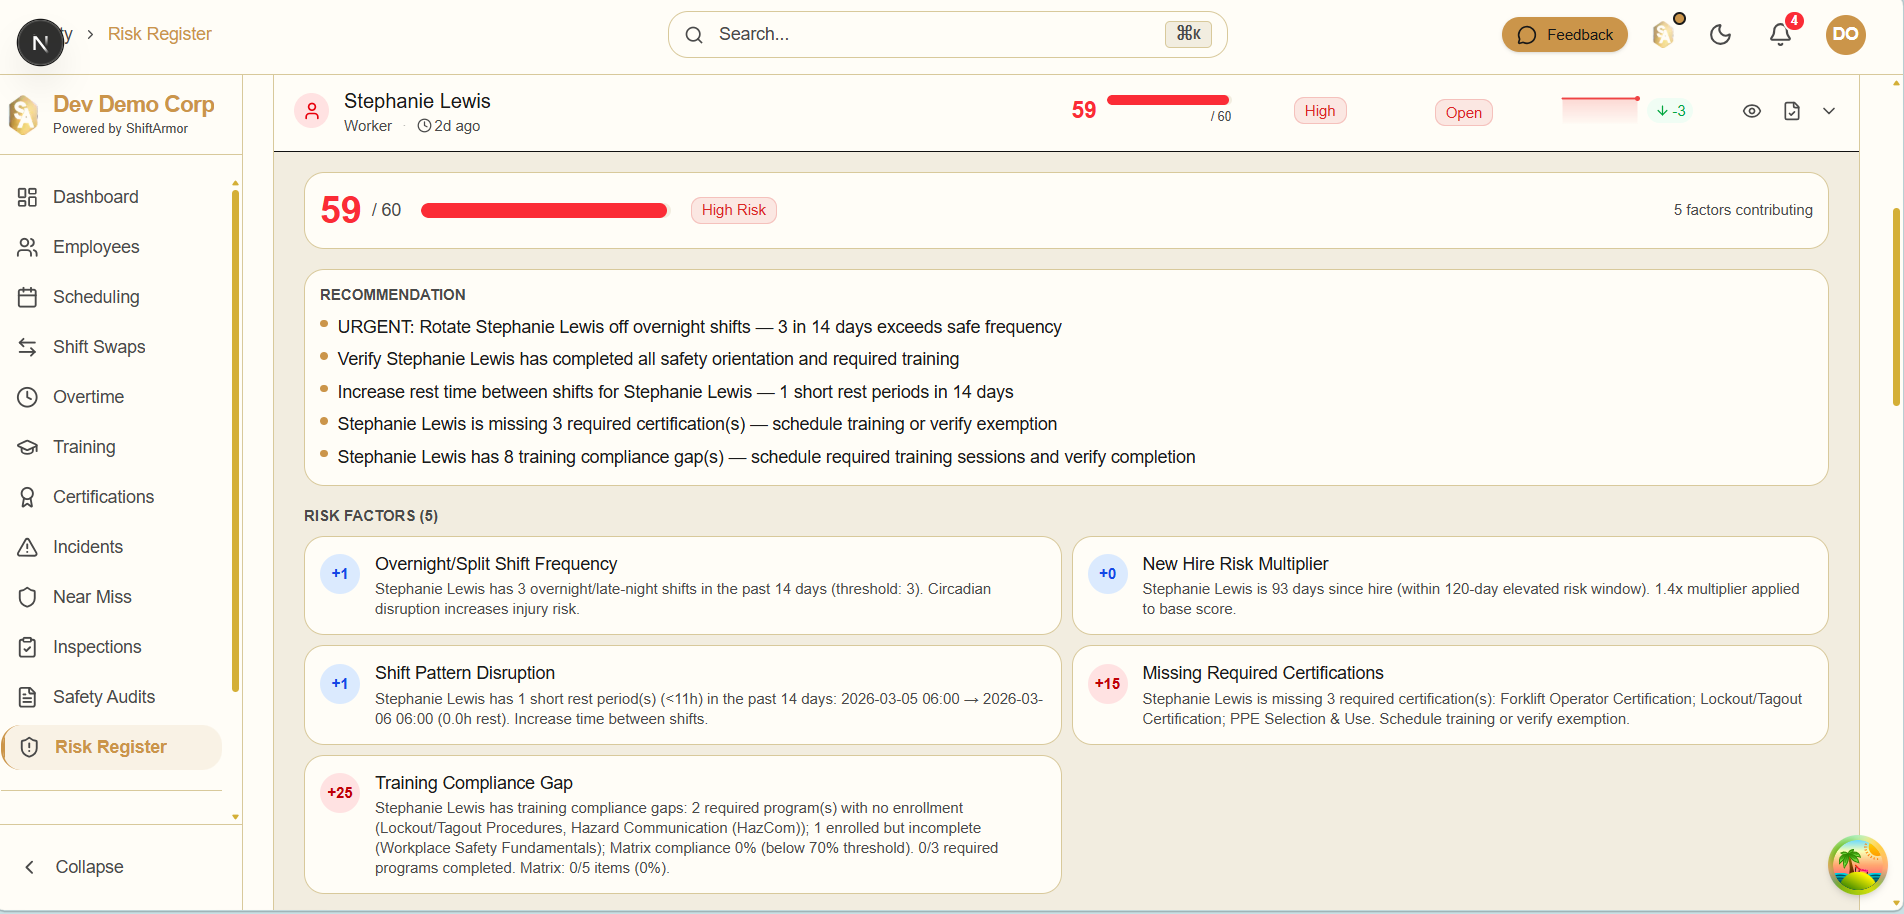Select New Hire Risk Multiplier title
Viewport: 1904px width, 914px height.
tap(1235, 564)
